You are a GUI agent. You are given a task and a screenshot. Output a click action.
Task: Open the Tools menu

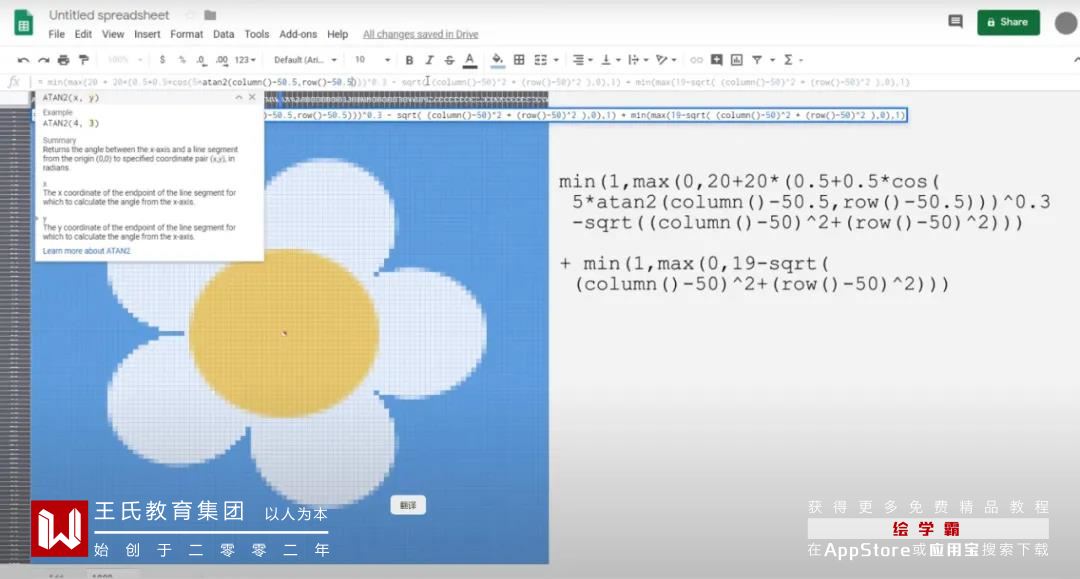click(256, 34)
